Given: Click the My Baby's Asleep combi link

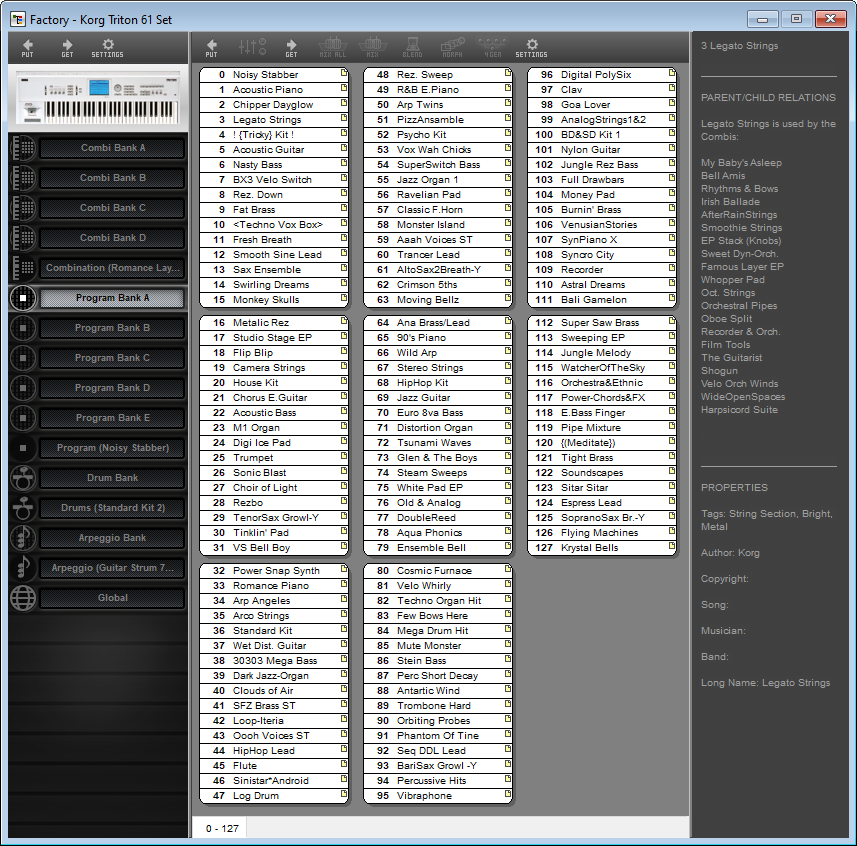Looking at the screenshot, I should [x=741, y=163].
